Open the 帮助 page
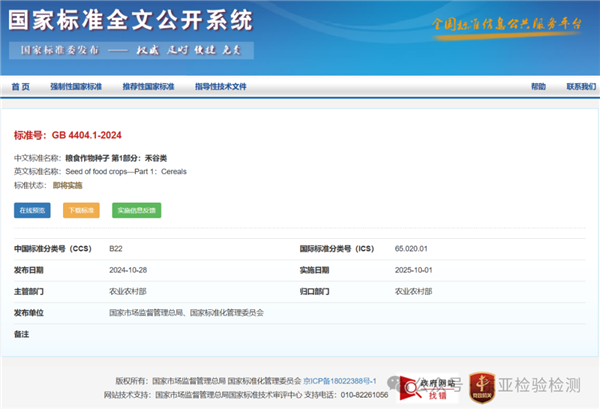This screenshot has height=409, width=600. (x=539, y=87)
